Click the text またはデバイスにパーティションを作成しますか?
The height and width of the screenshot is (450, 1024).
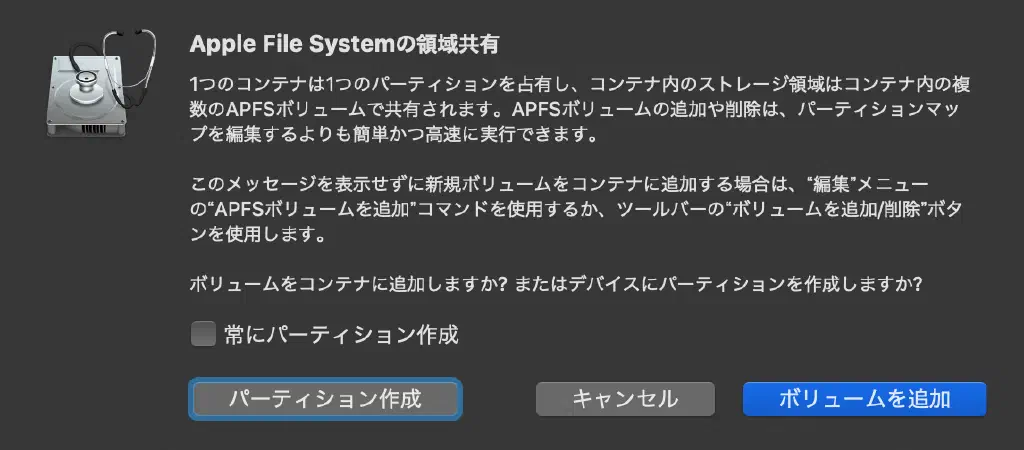click(720, 285)
